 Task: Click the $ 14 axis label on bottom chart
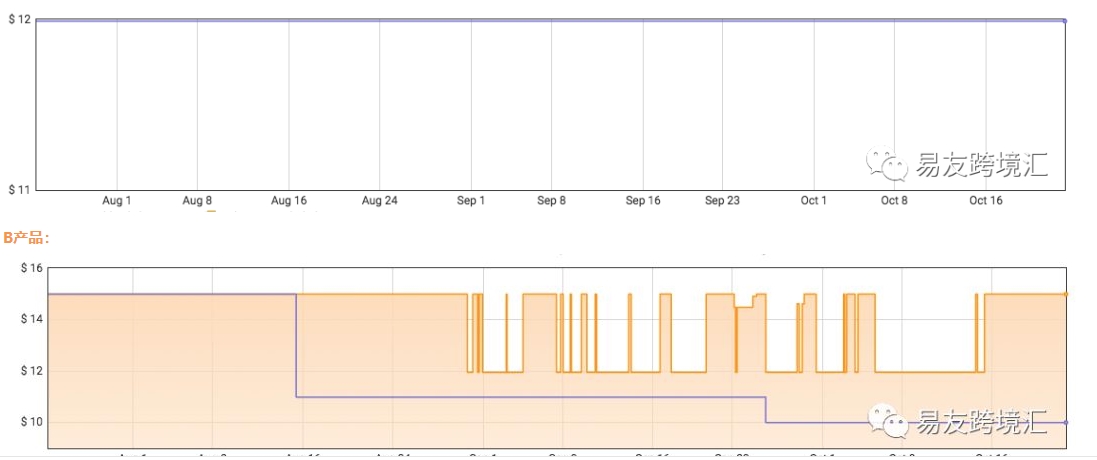pyautogui.click(x=30, y=319)
